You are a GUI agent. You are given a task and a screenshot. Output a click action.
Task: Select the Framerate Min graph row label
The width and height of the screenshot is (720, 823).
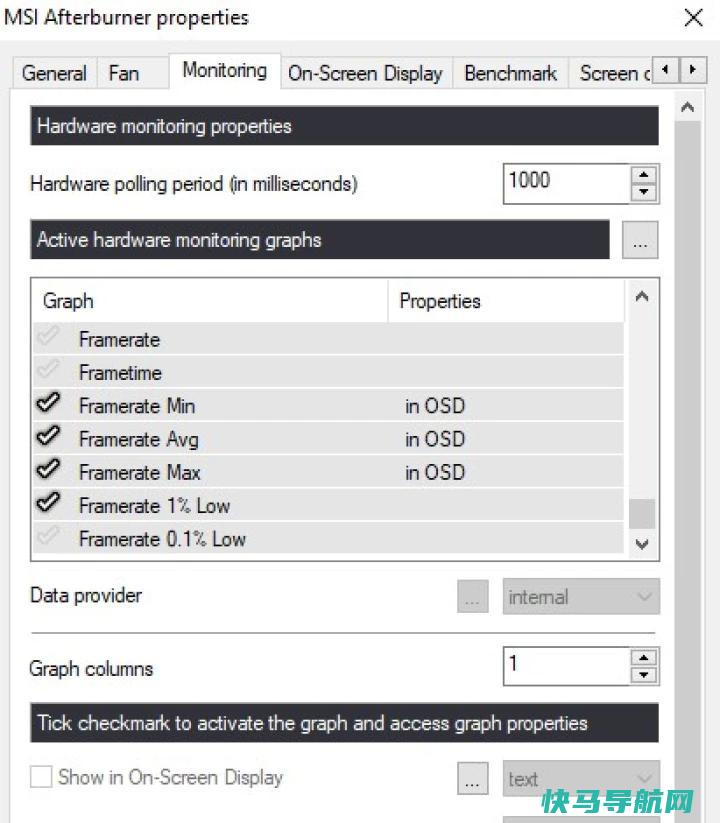(137, 406)
